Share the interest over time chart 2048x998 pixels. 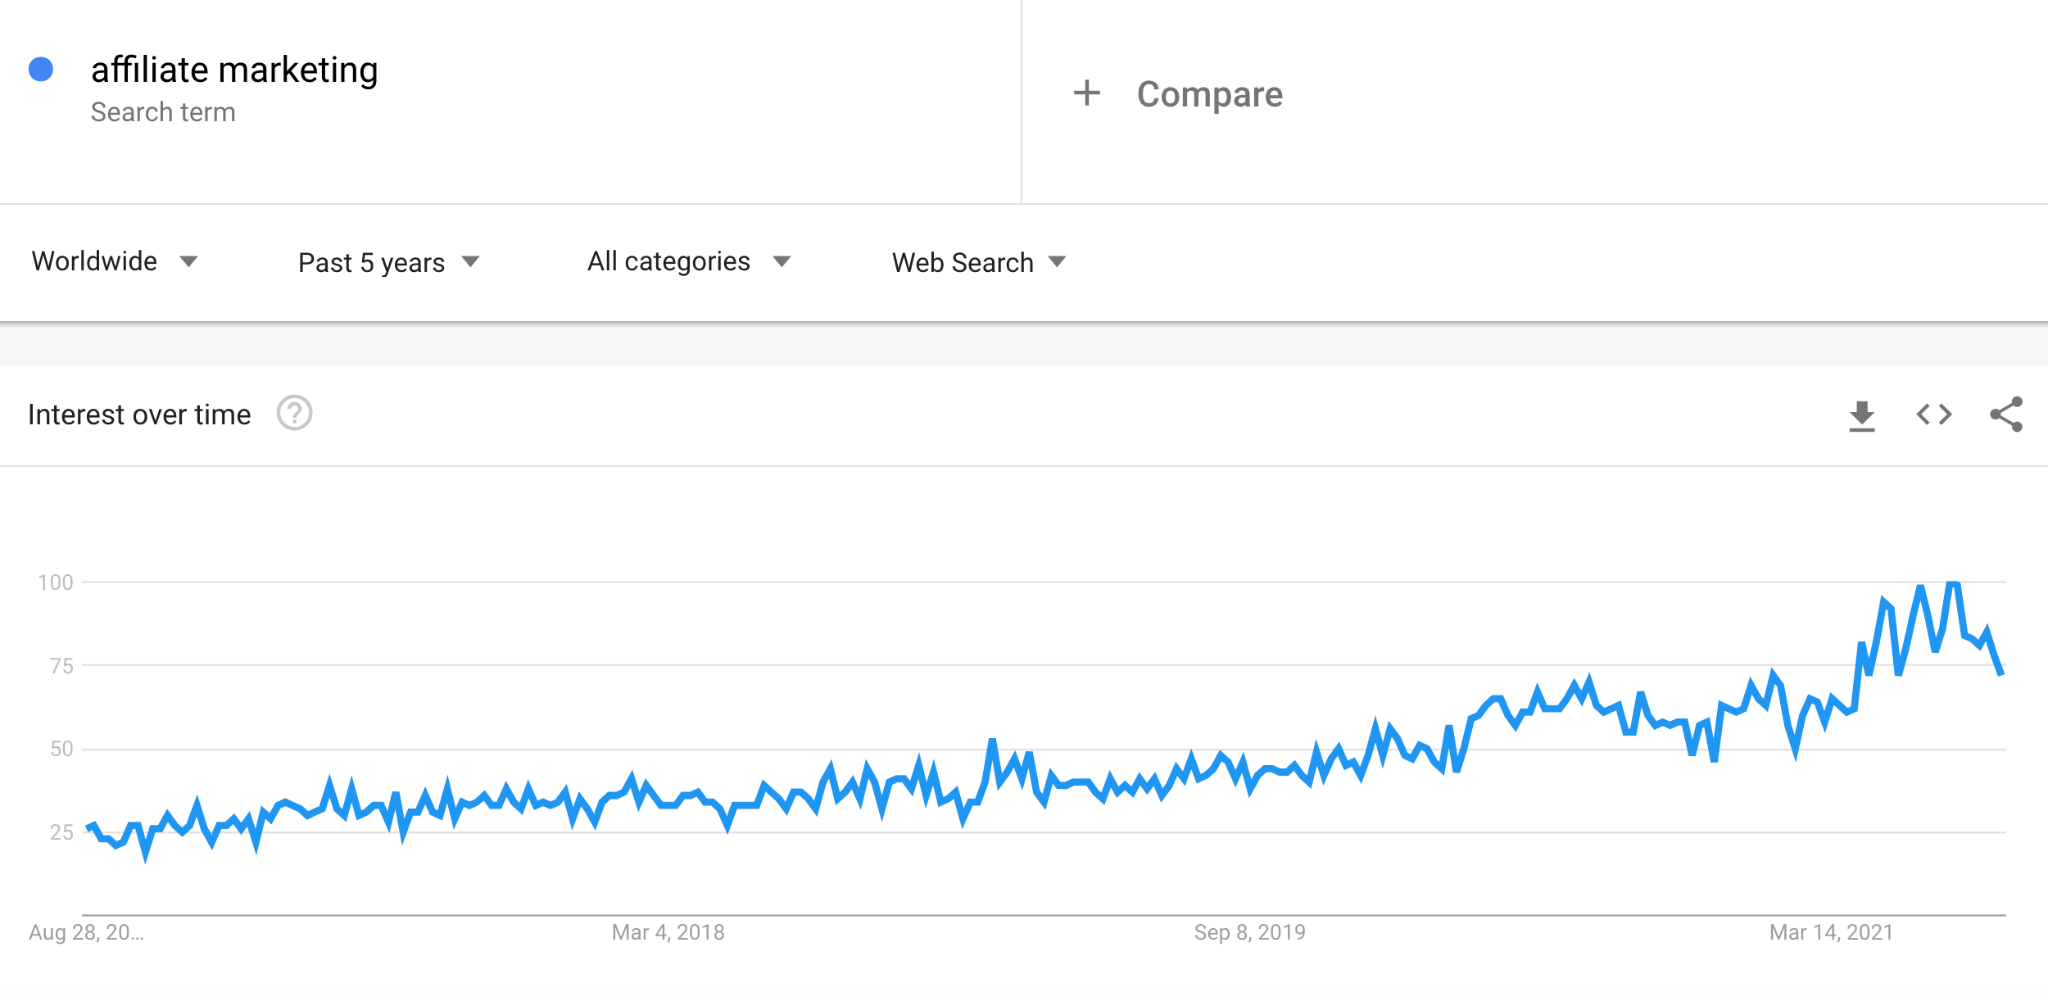(2006, 414)
